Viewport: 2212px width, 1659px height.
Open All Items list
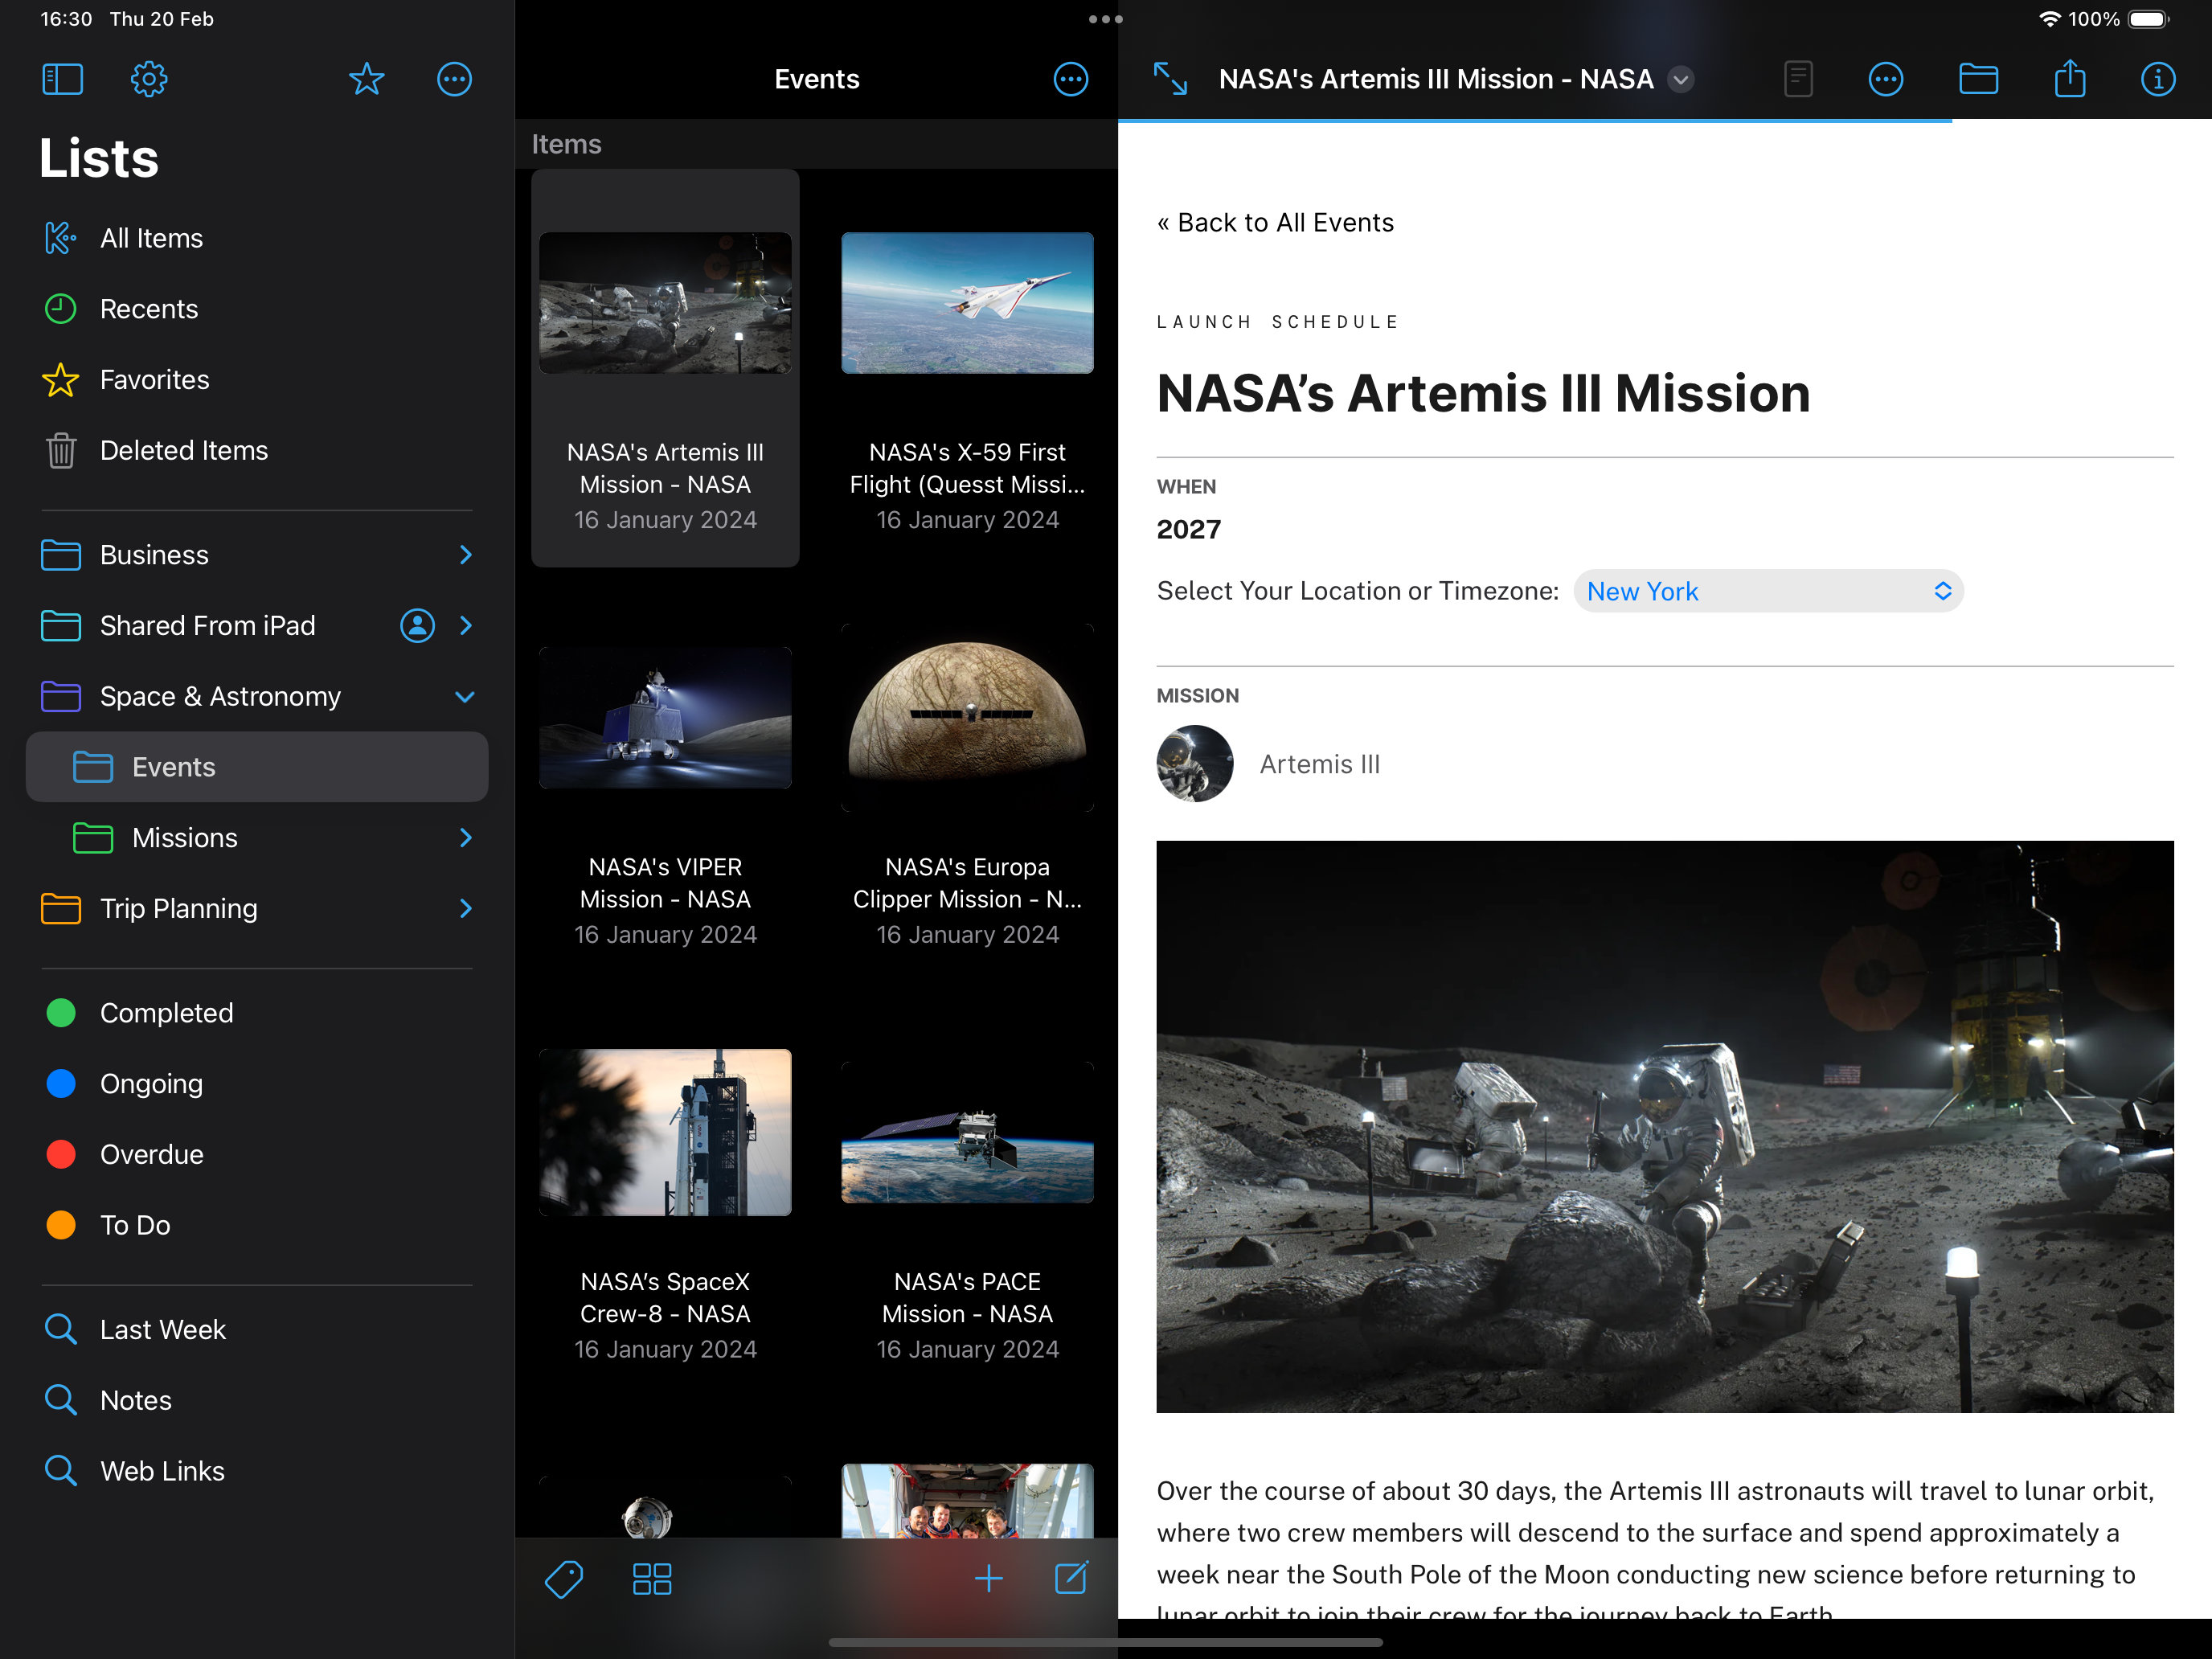(x=257, y=238)
